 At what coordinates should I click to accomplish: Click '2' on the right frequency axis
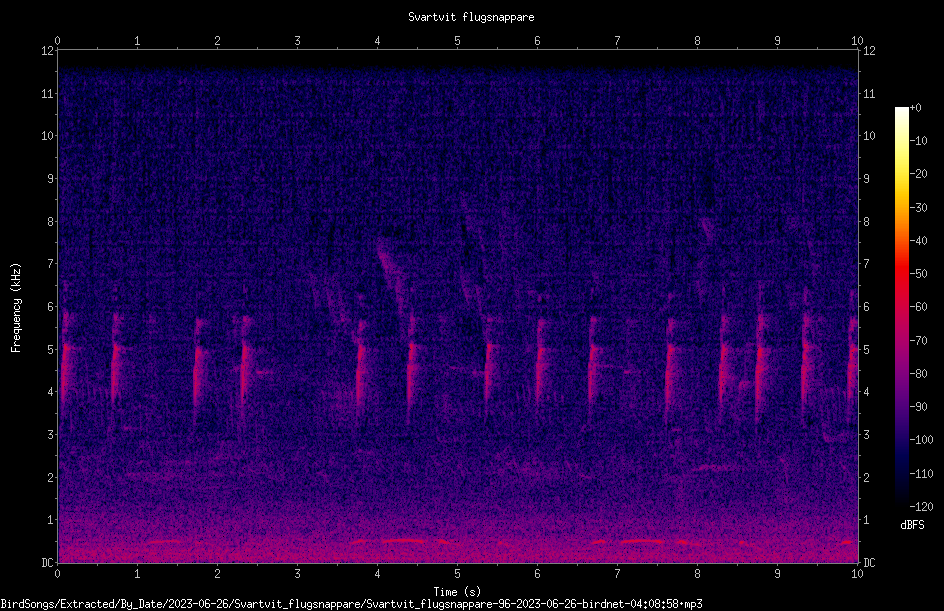point(866,477)
